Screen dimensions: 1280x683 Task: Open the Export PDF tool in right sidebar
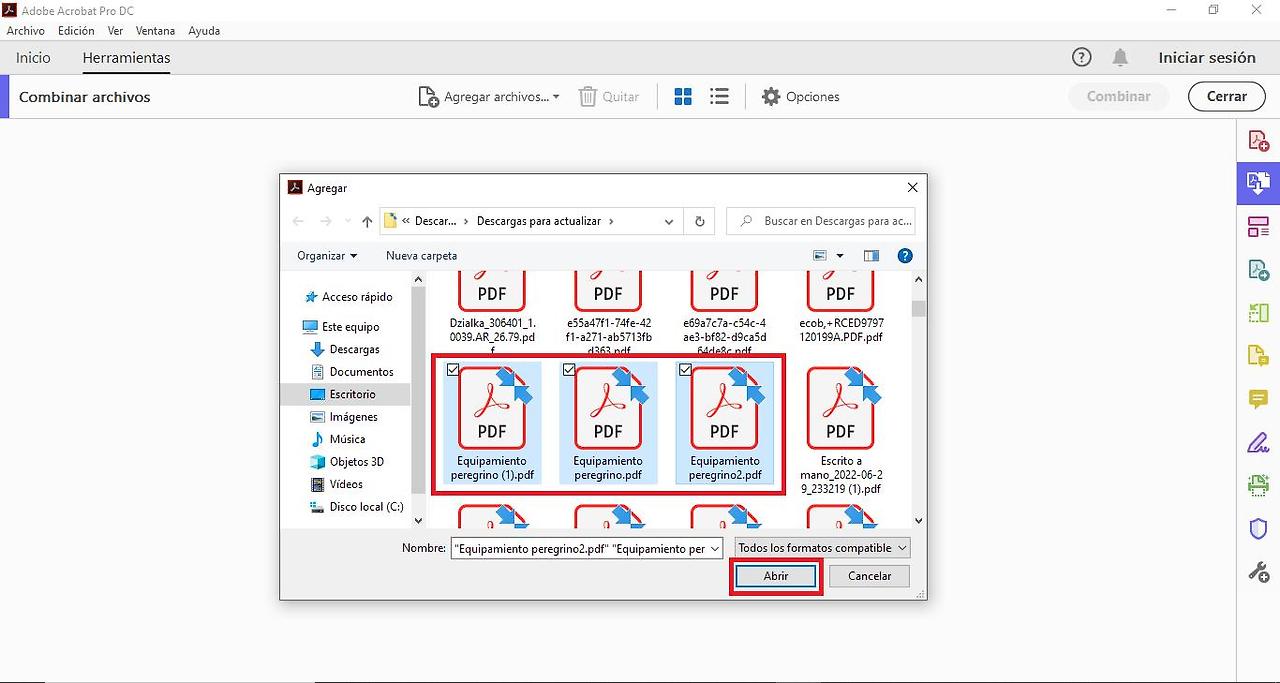point(1258,270)
